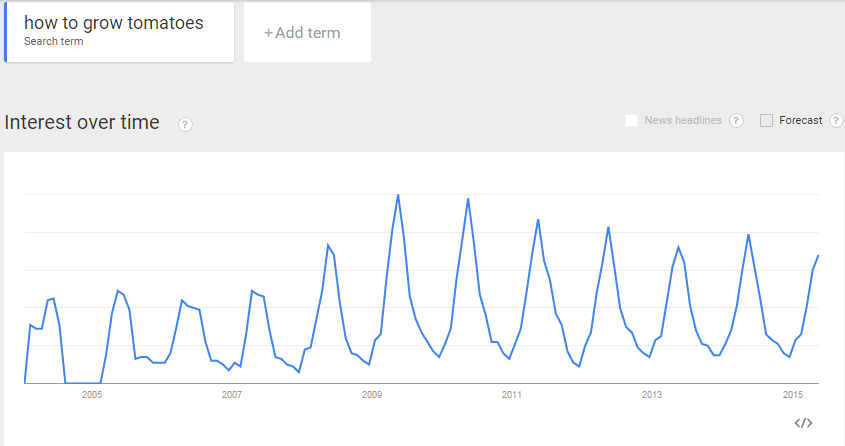Click the 2010 peak on the blue line
Screen dimensions: 845x446
pos(468,199)
